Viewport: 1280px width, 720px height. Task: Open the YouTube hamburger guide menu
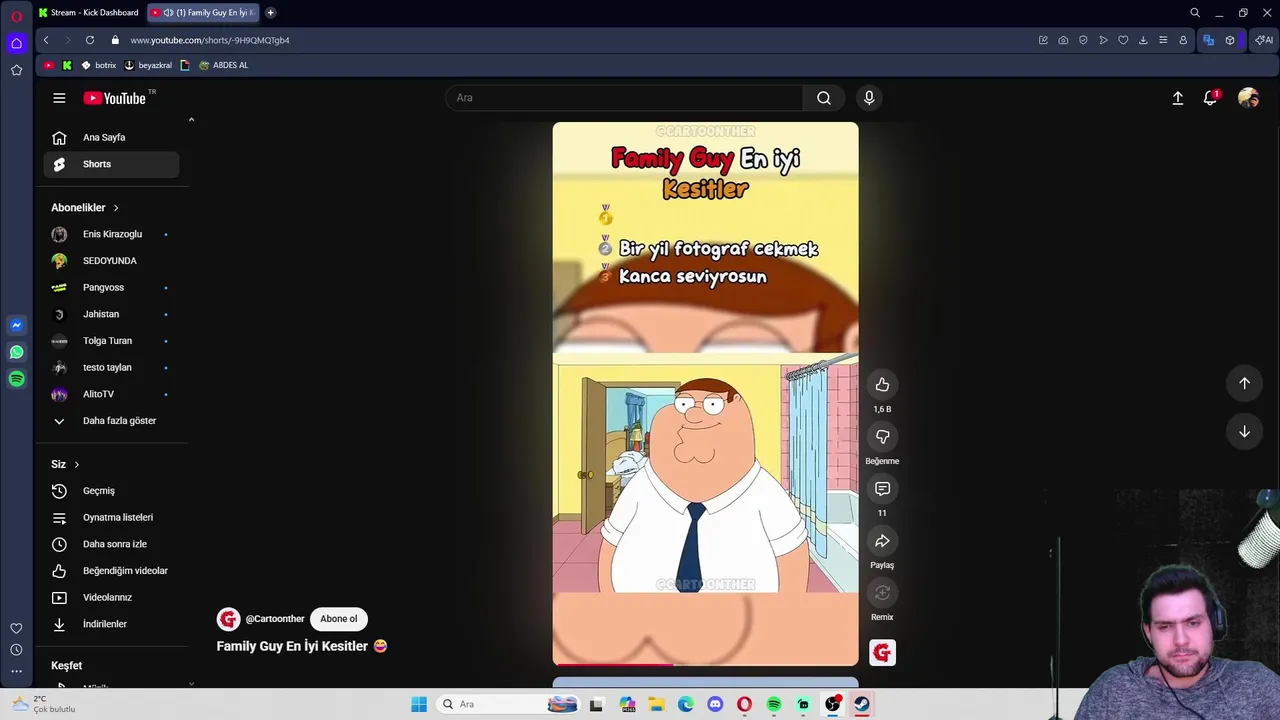point(59,98)
